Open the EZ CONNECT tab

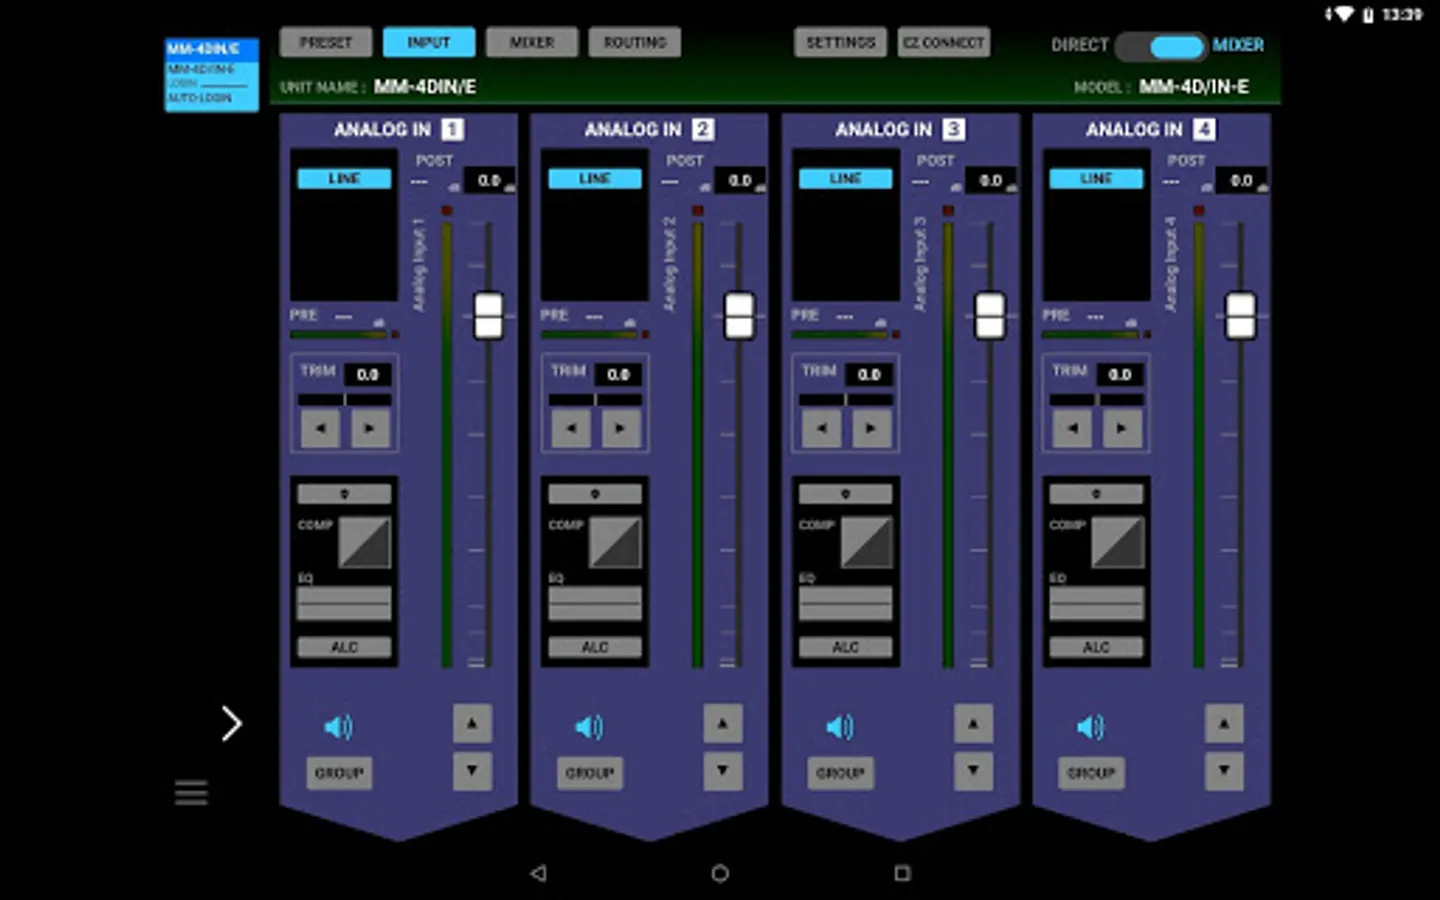click(x=944, y=42)
